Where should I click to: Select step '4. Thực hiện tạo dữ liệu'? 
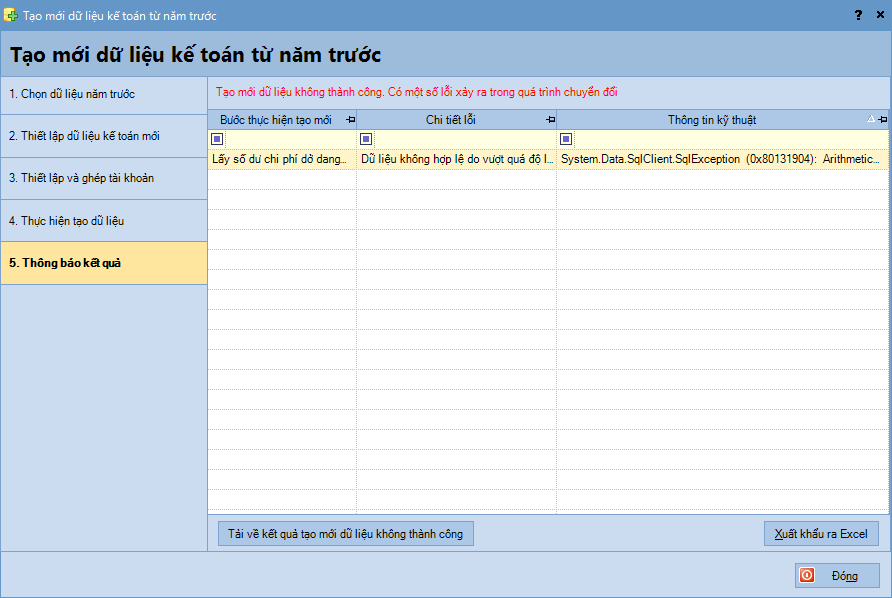pos(104,221)
